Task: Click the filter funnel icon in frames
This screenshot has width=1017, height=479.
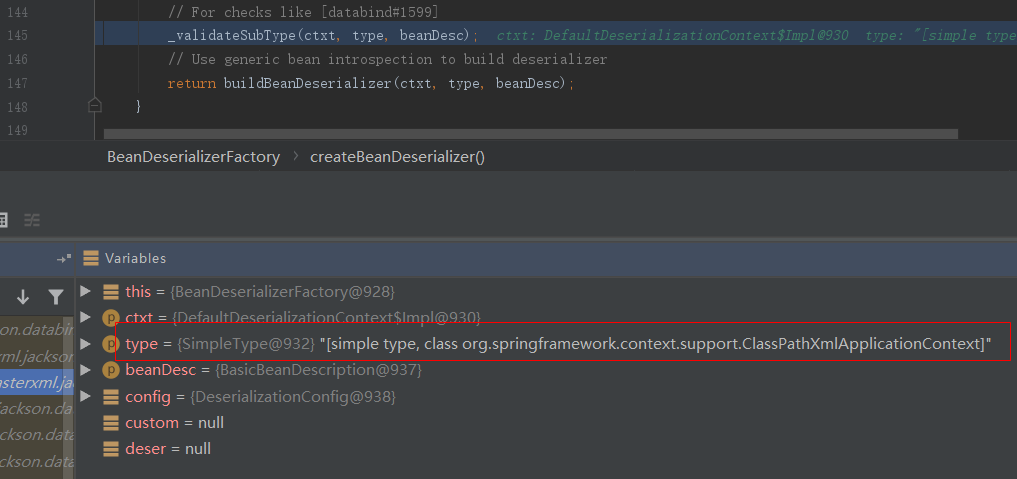Action: coord(56,296)
